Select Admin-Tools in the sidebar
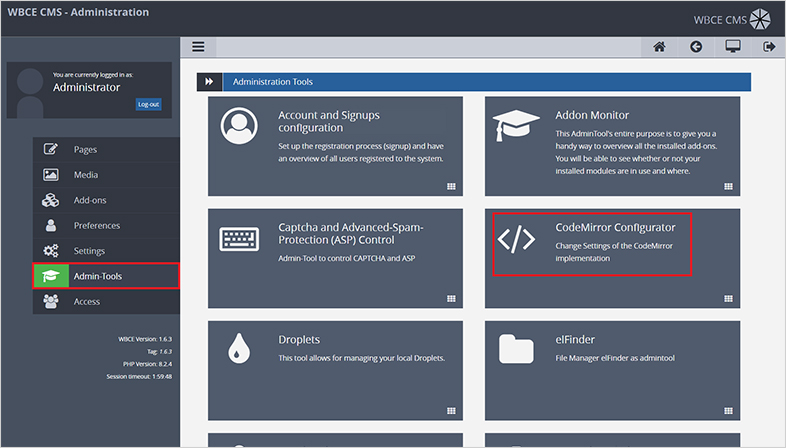The width and height of the screenshot is (786, 448). 106,276
